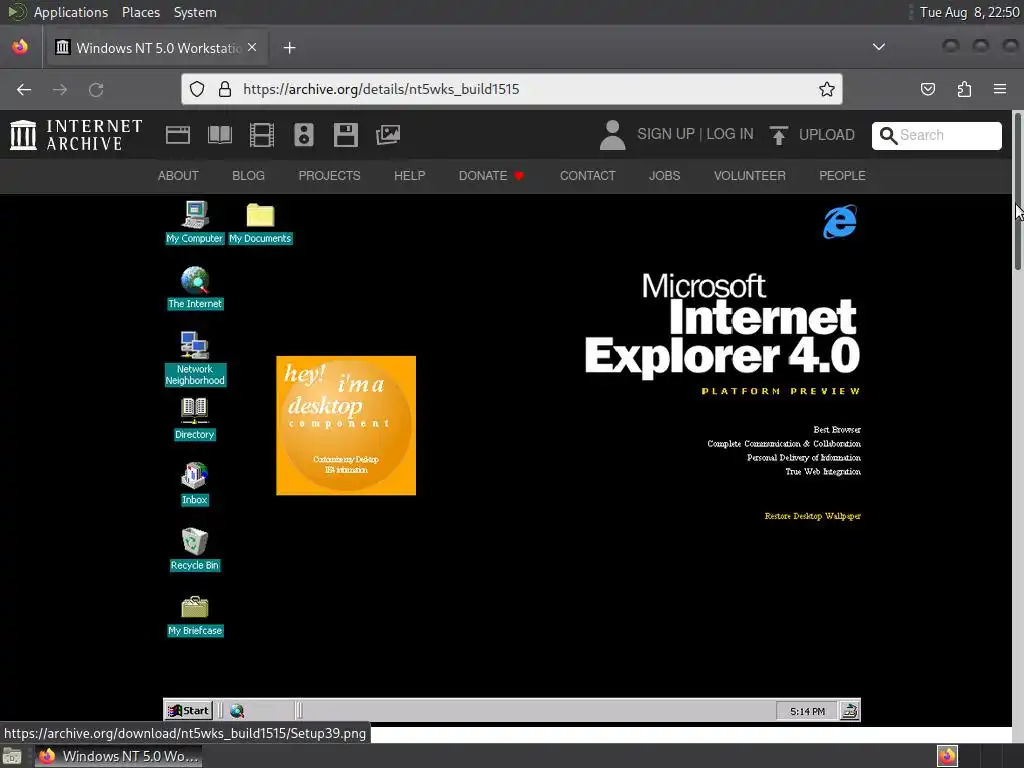
Task: Open the Firefox extensions puzzle icon
Action: pyautogui.click(x=964, y=89)
